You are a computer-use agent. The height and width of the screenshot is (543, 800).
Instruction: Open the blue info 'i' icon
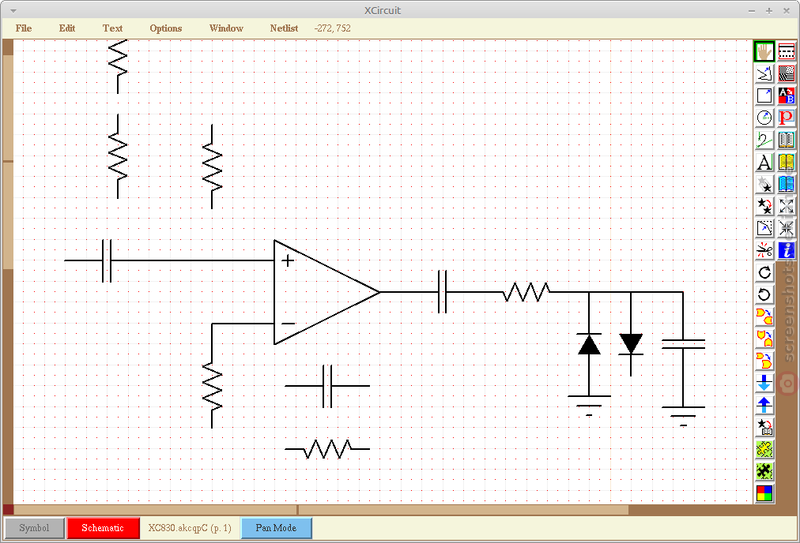tap(787, 250)
